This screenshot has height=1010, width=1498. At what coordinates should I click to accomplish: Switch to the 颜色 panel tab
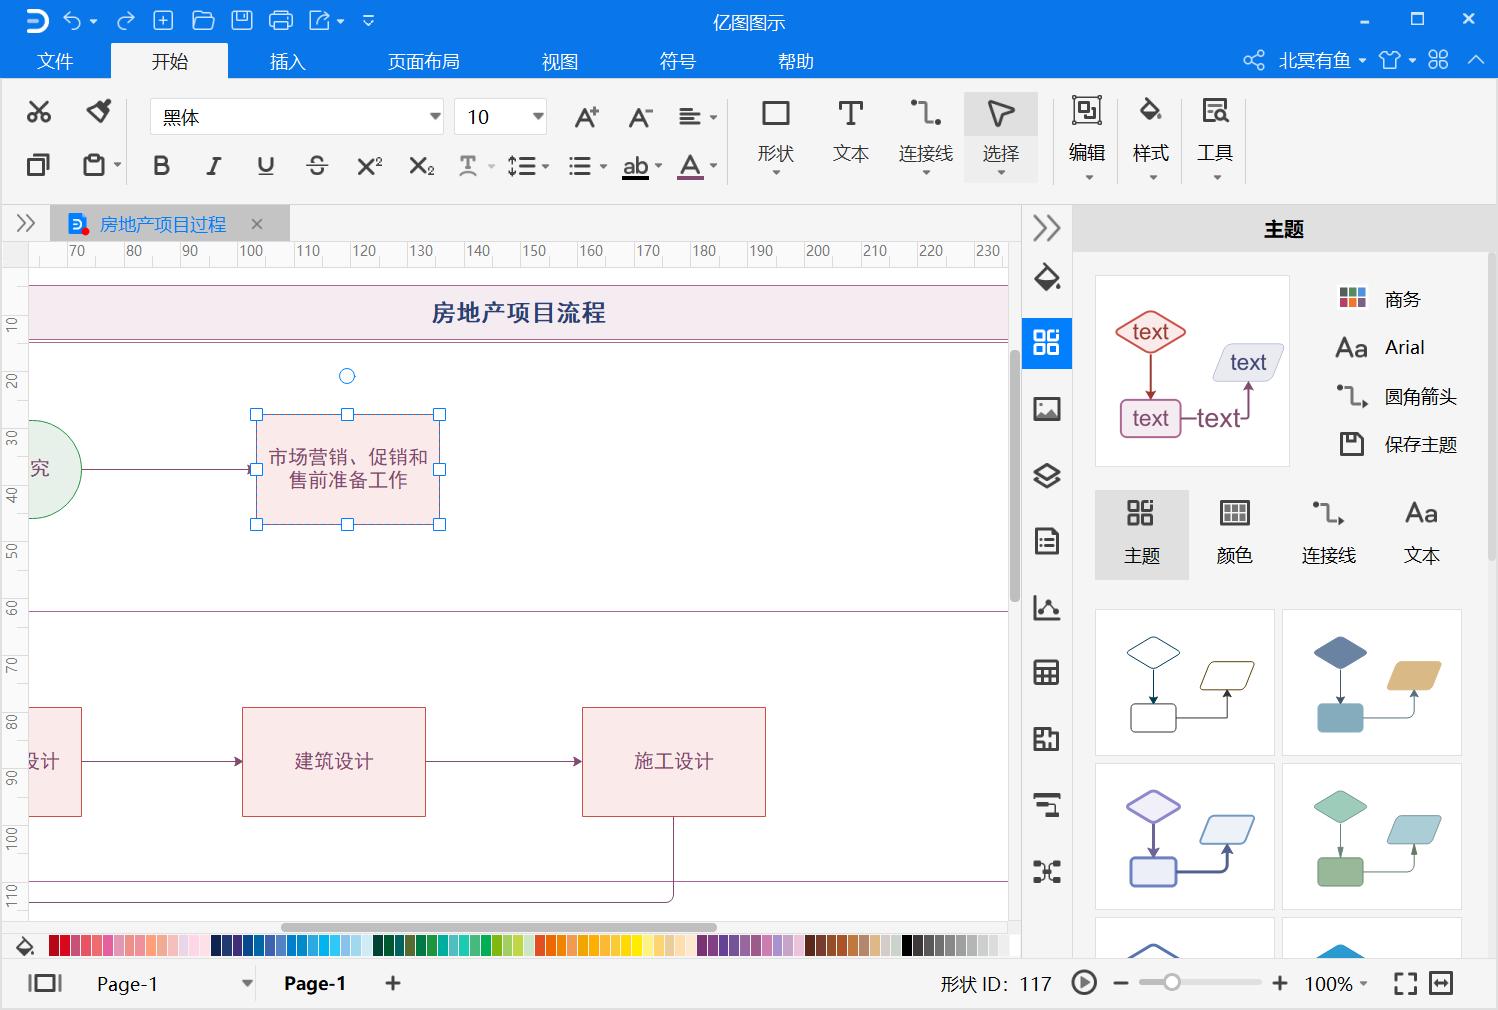pos(1234,533)
